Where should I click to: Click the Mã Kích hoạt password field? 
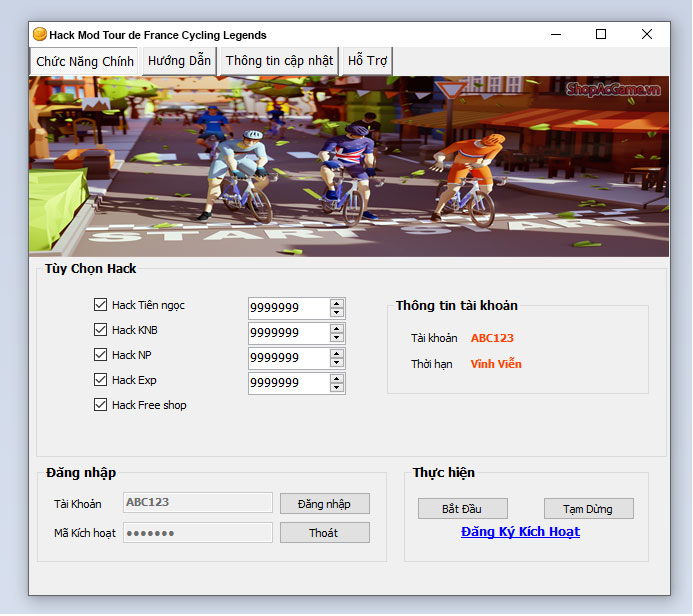click(198, 533)
